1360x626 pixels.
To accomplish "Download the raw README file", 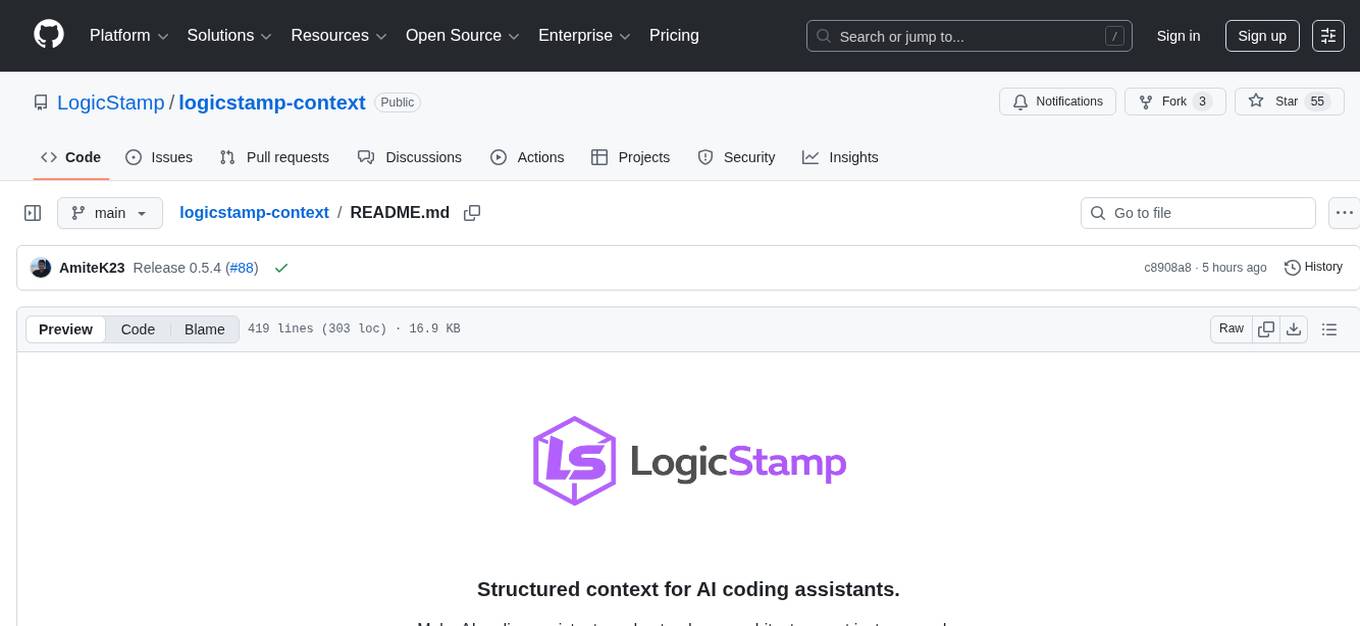I will [x=1294, y=328].
